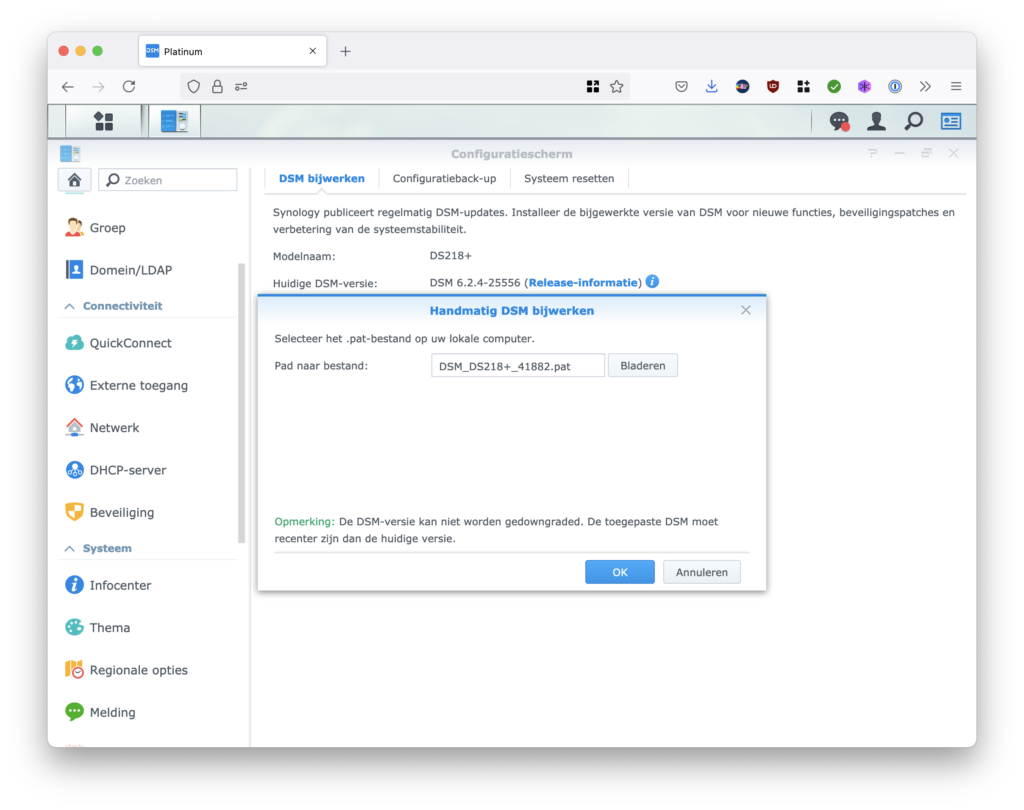Screen dimensions: 1024x810
Task: Select the Platinum browser tab
Action: tap(232, 51)
